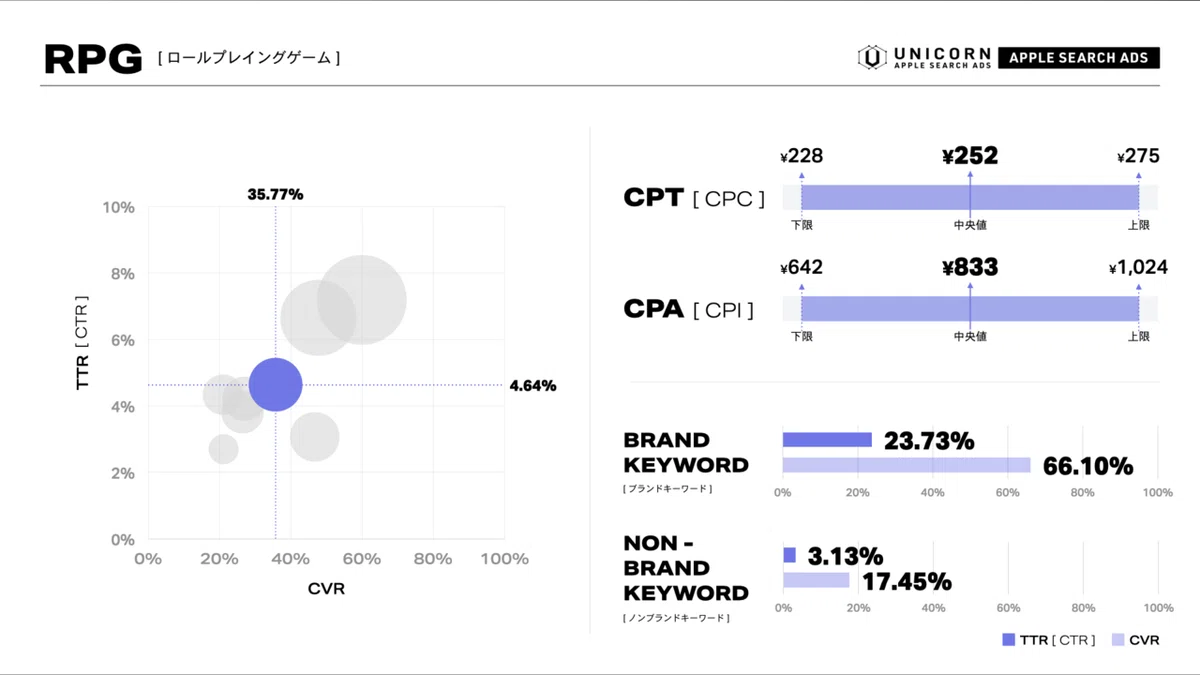Click the Non-Brand Keyword CVR bar at 17.45%
The height and width of the screenshot is (675, 1200).
(x=816, y=580)
